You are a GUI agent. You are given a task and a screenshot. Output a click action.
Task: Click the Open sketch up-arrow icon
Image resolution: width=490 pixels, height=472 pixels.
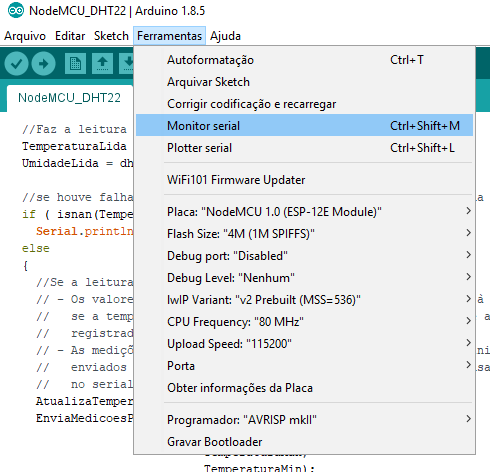click(102, 63)
